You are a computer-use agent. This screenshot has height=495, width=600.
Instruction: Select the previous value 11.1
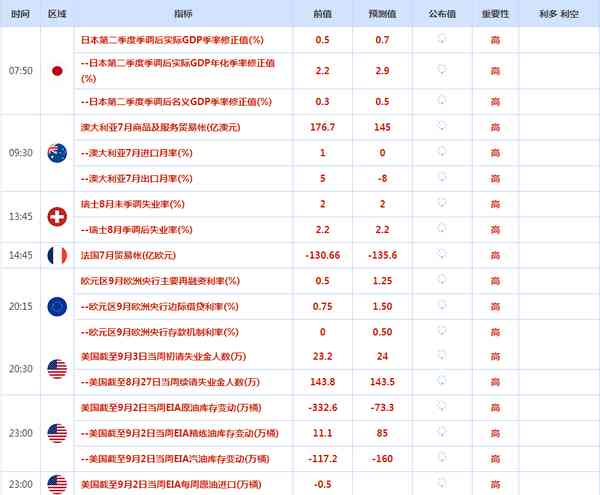point(323,433)
